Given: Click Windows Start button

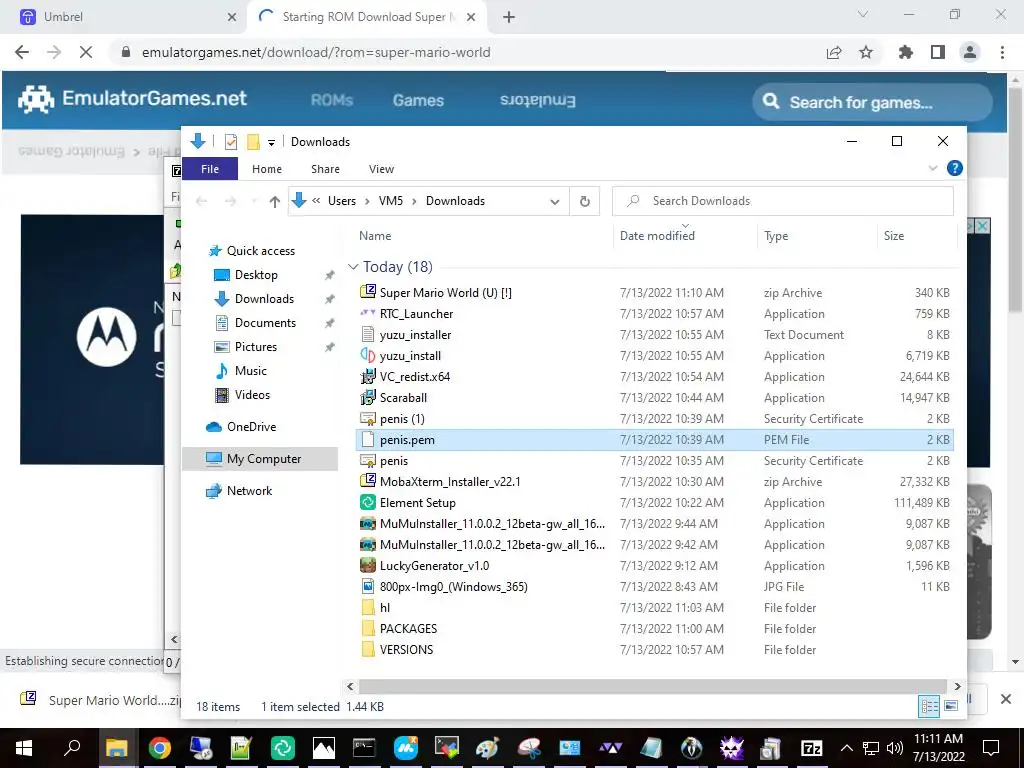Looking at the screenshot, I should pyautogui.click(x=24, y=748).
